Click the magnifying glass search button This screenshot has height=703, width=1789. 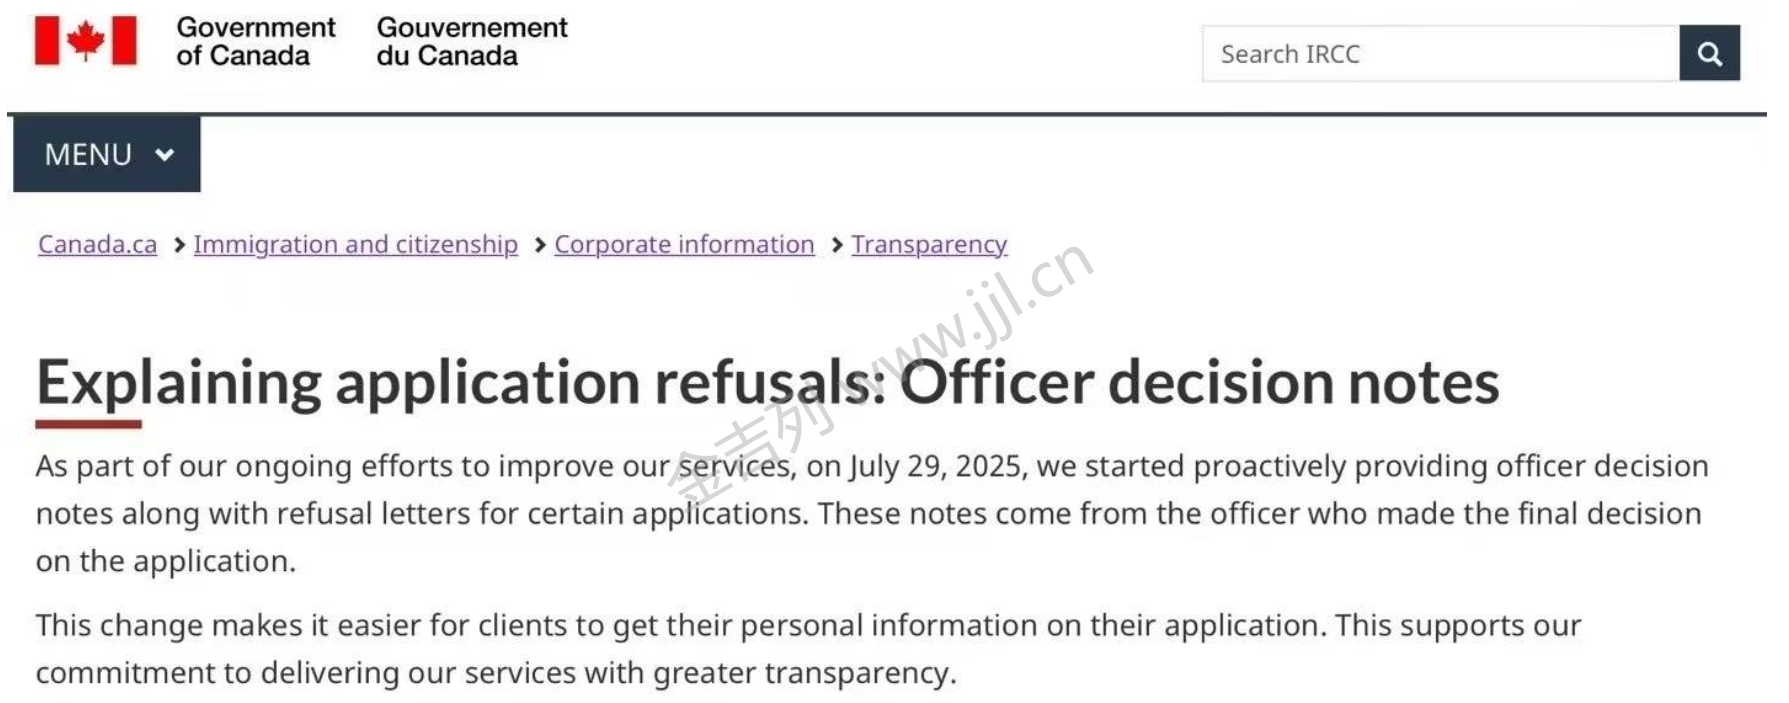click(1709, 54)
